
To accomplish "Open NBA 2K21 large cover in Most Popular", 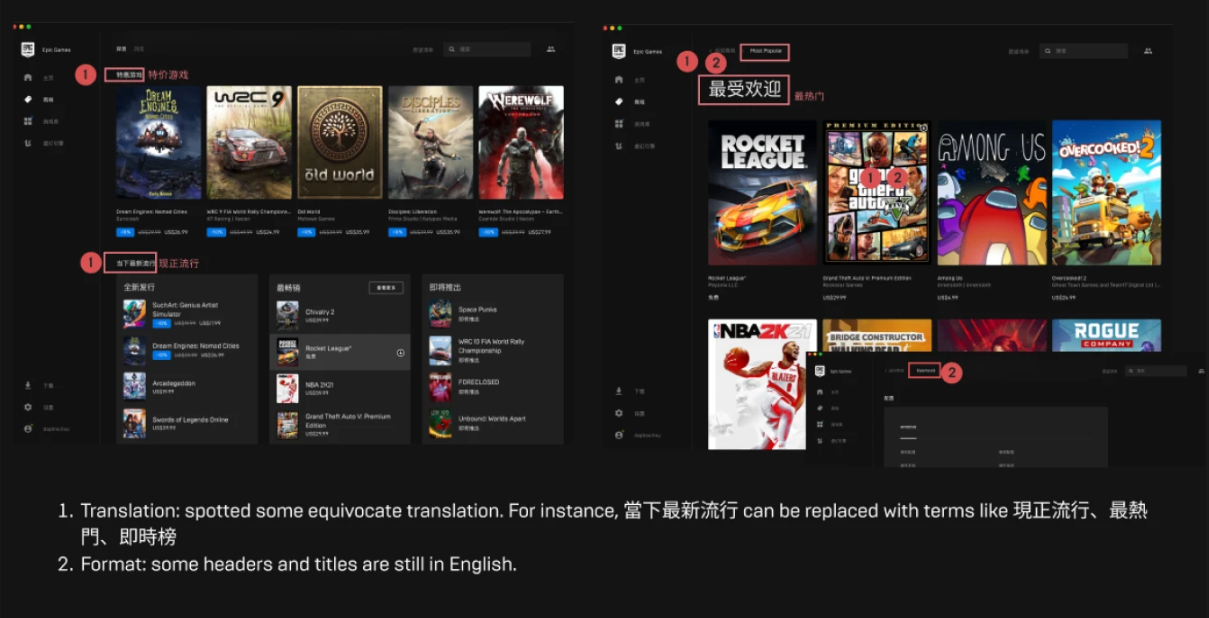I will click(x=762, y=384).
